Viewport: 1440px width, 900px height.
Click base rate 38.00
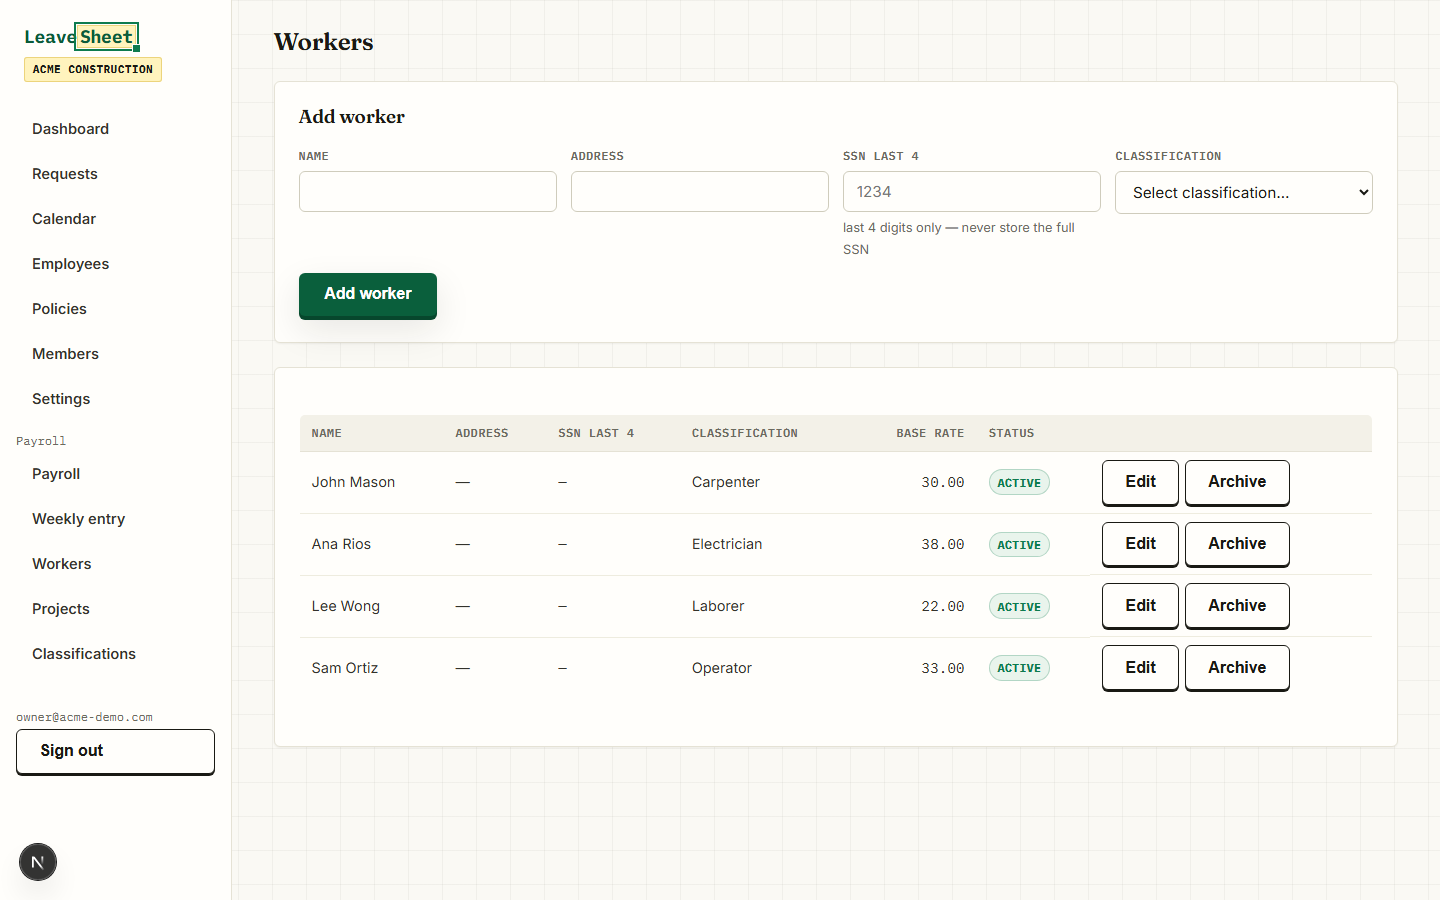(943, 544)
